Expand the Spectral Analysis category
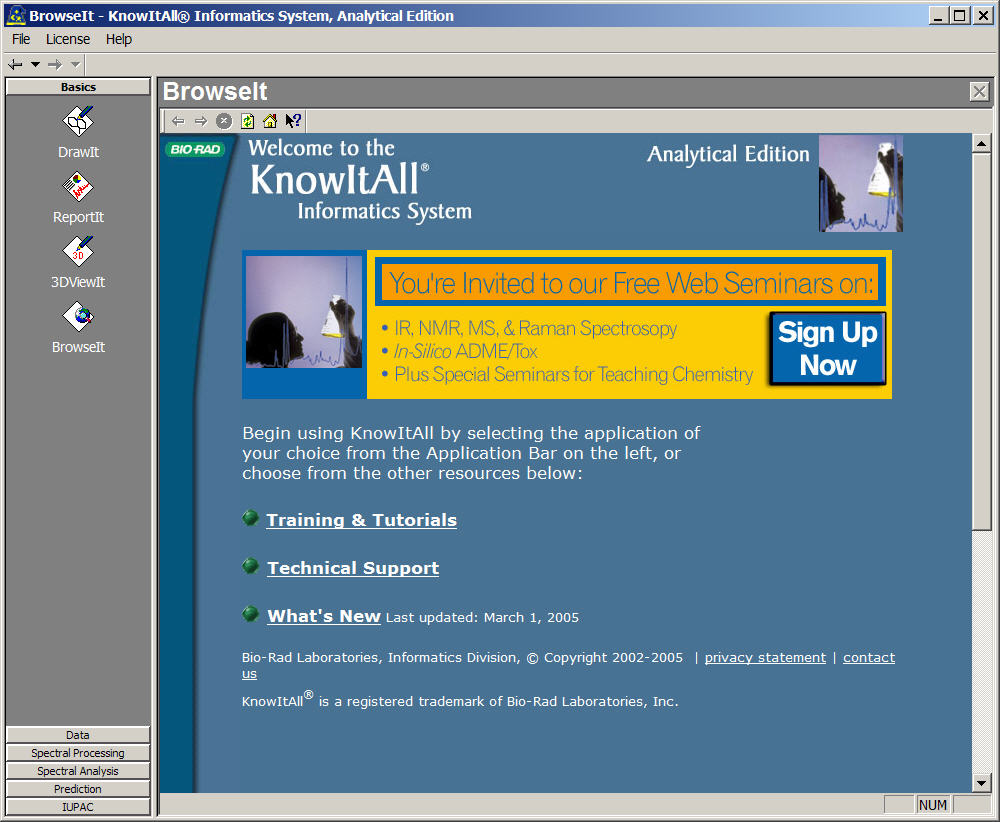The height and width of the screenshot is (822, 1000). click(78, 770)
